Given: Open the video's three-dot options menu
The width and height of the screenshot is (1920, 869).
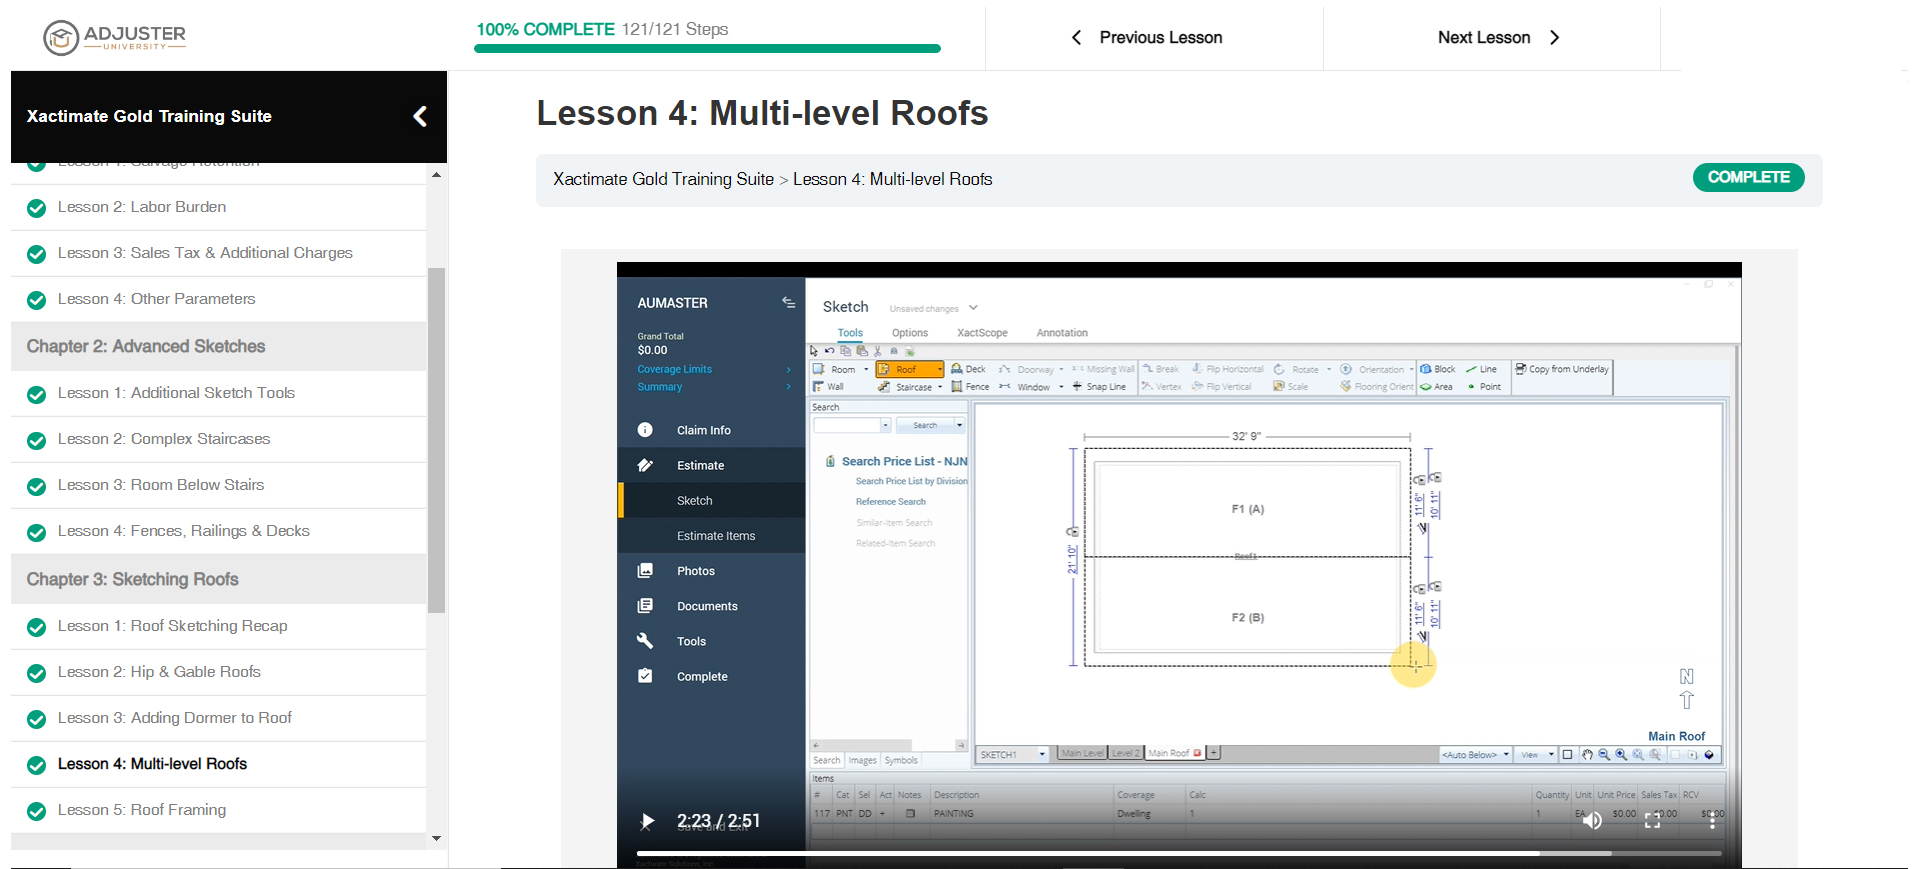Looking at the screenshot, I should (x=1712, y=821).
